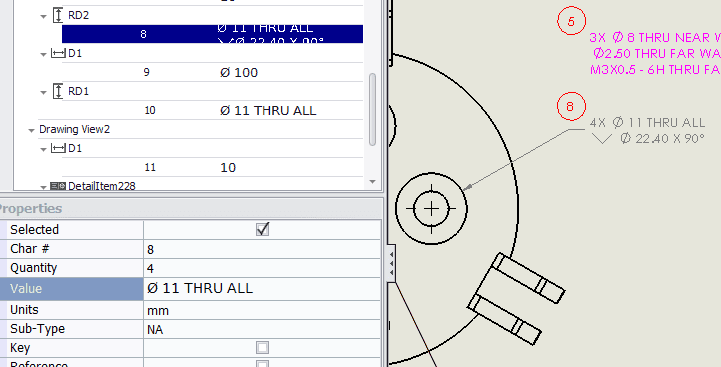The image size is (721, 367).
Task: Click the RD1 dimension icon
Action: coord(58,92)
